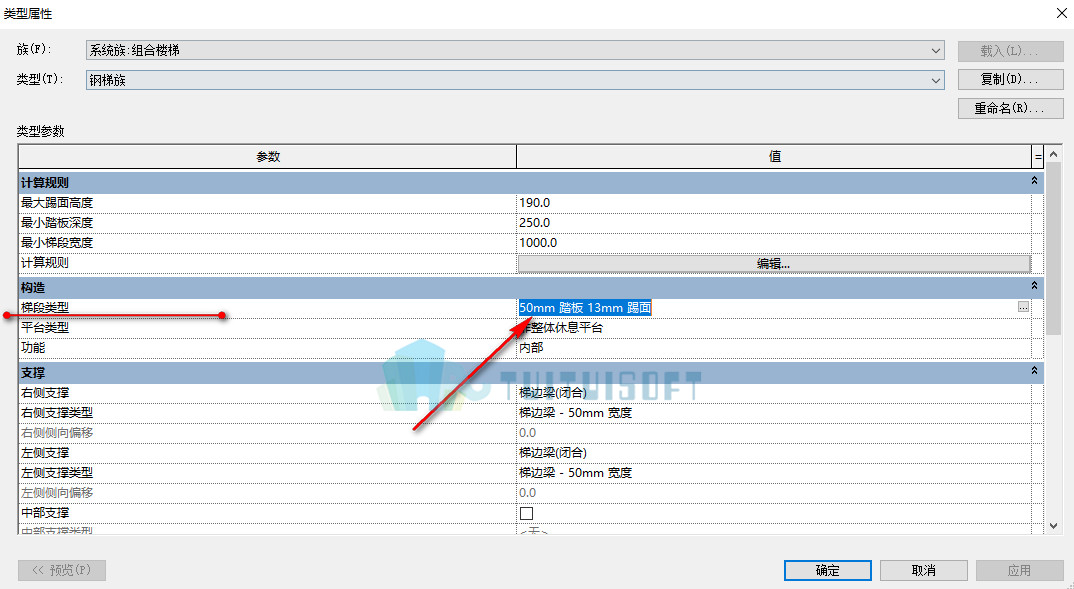Collapse the 计算规则 section
Viewport: 1074px width, 589px height.
pos(1034,181)
